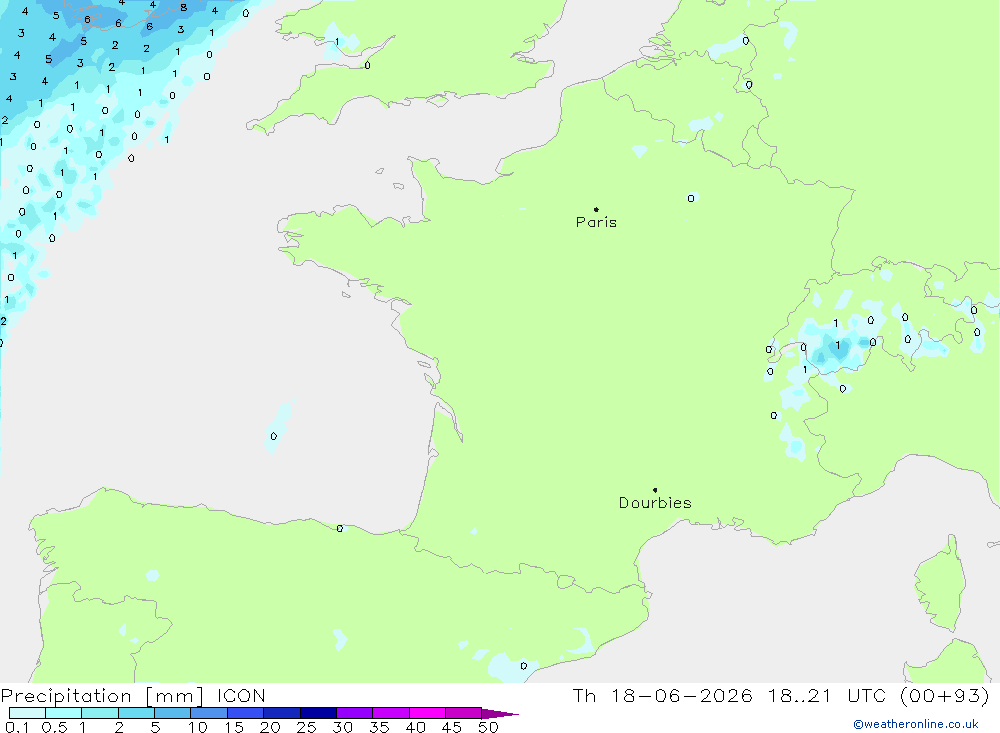The height and width of the screenshot is (733, 1000).
Task: Click the '(00+93)' forecast offset text
Action: (x=945, y=696)
